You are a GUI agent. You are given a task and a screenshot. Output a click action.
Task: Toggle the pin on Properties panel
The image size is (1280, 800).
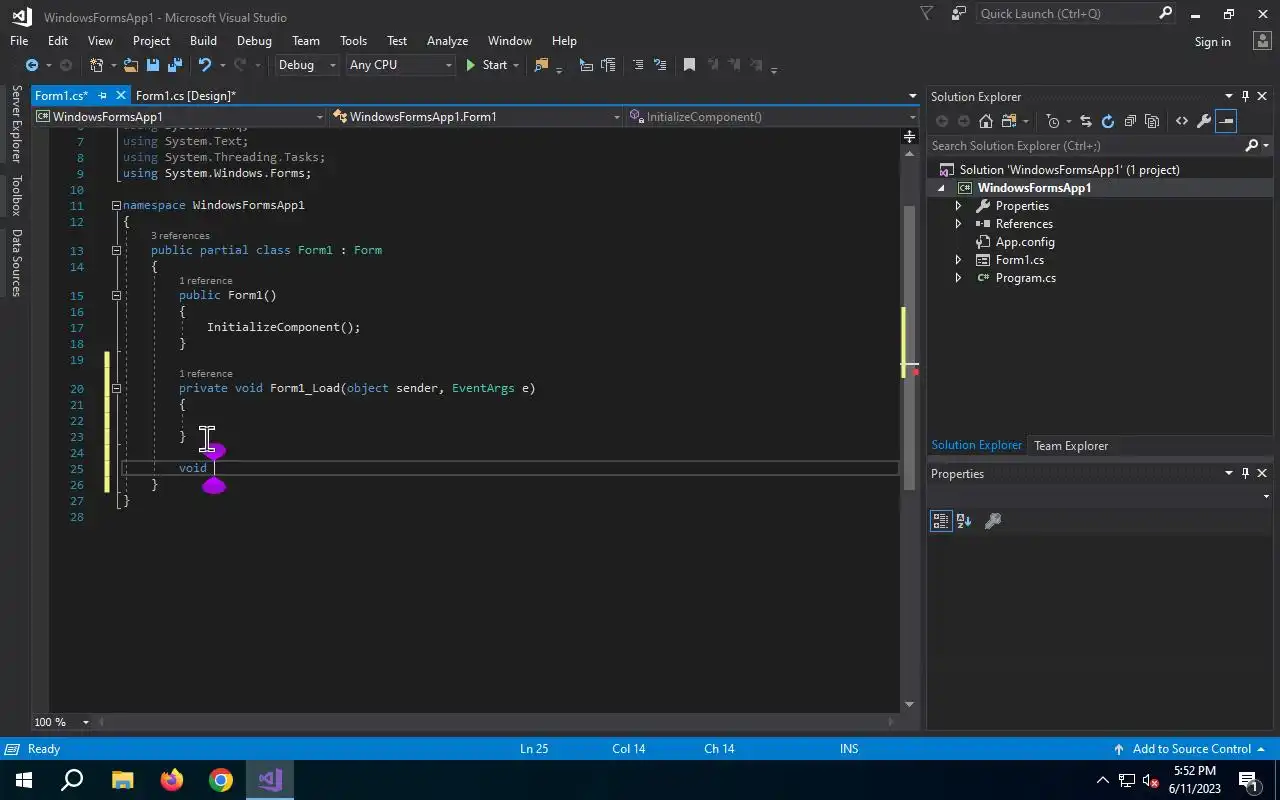(1245, 473)
